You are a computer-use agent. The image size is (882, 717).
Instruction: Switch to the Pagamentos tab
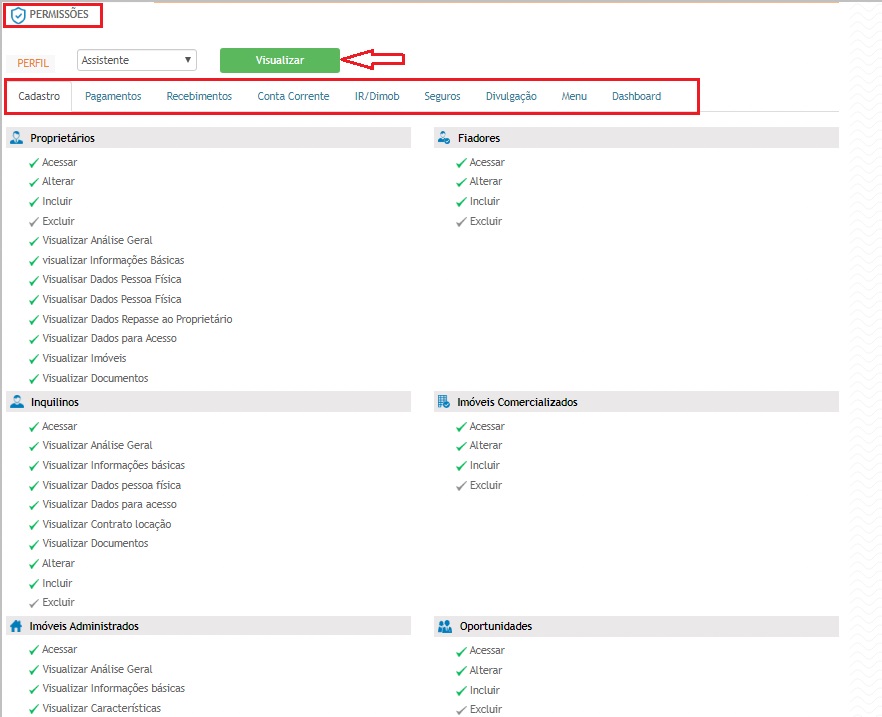(113, 97)
